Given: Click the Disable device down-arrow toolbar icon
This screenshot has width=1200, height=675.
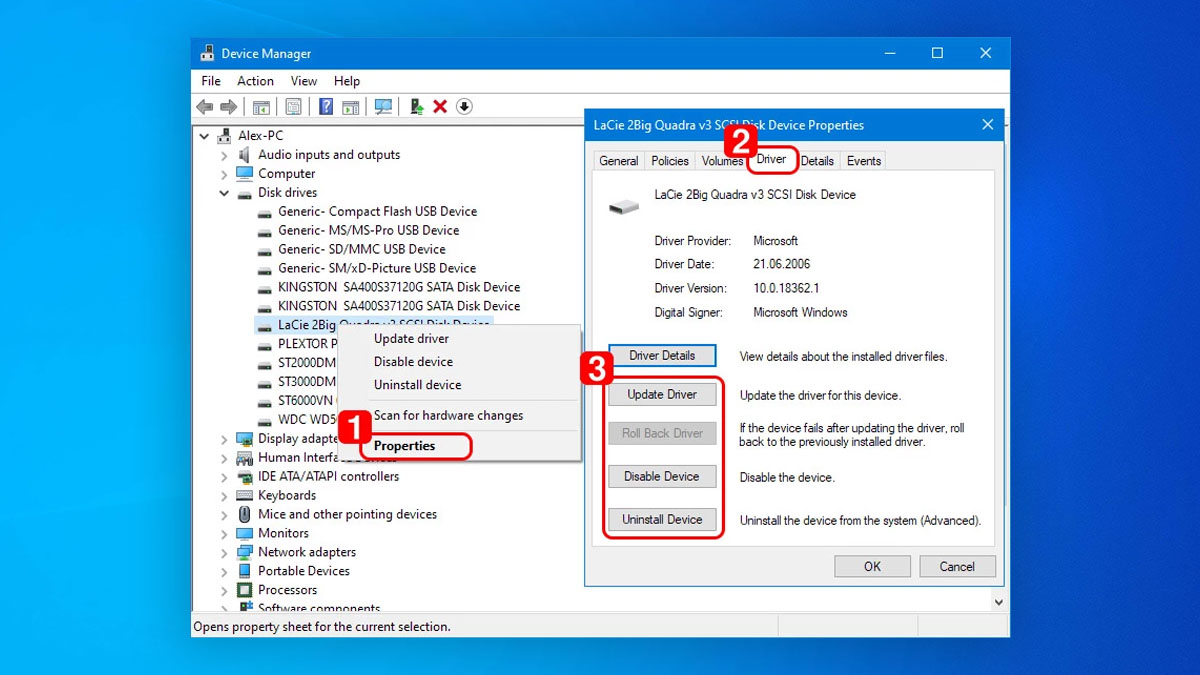Looking at the screenshot, I should [x=464, y=107].
